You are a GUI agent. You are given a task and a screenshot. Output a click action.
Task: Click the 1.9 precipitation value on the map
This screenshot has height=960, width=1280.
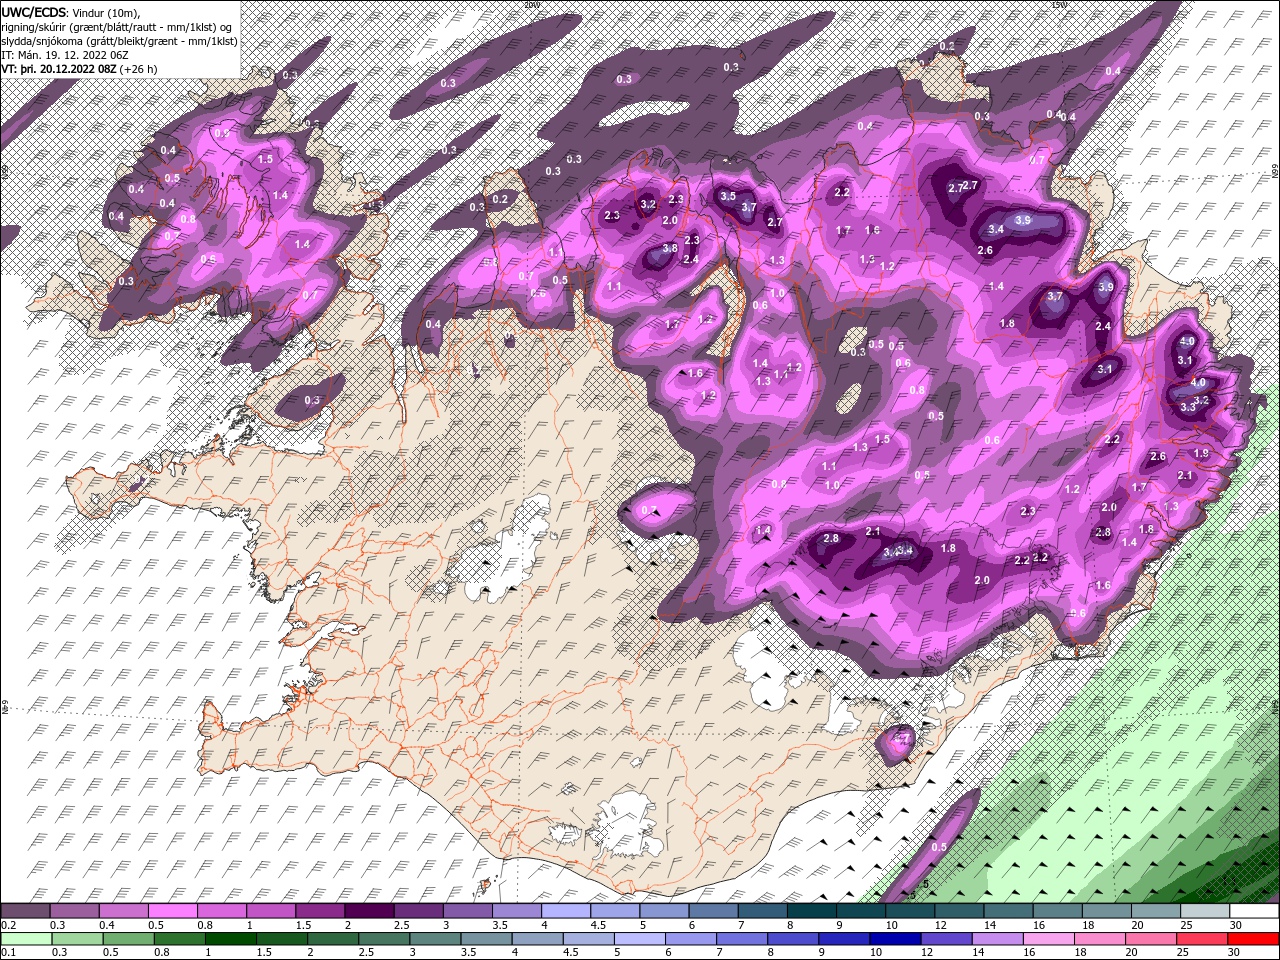(x=1201, y=453)
